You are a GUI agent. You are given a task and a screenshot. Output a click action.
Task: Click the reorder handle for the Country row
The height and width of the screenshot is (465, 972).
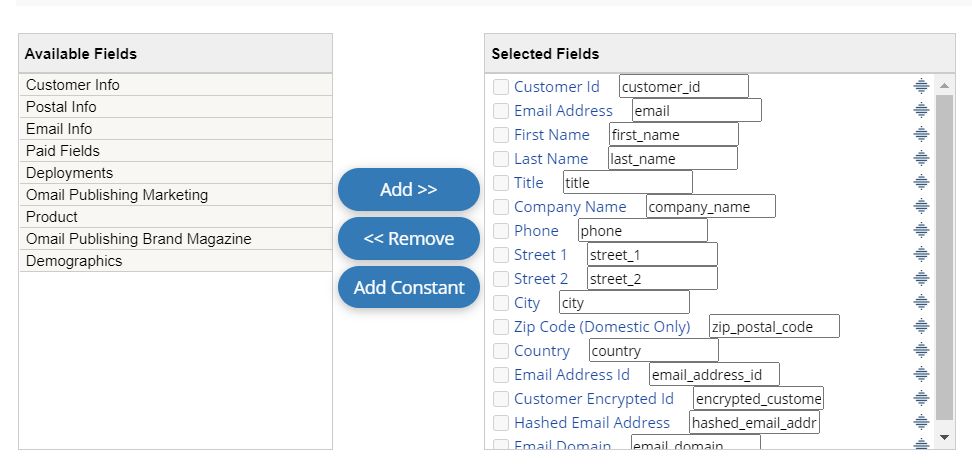(921, 350)
